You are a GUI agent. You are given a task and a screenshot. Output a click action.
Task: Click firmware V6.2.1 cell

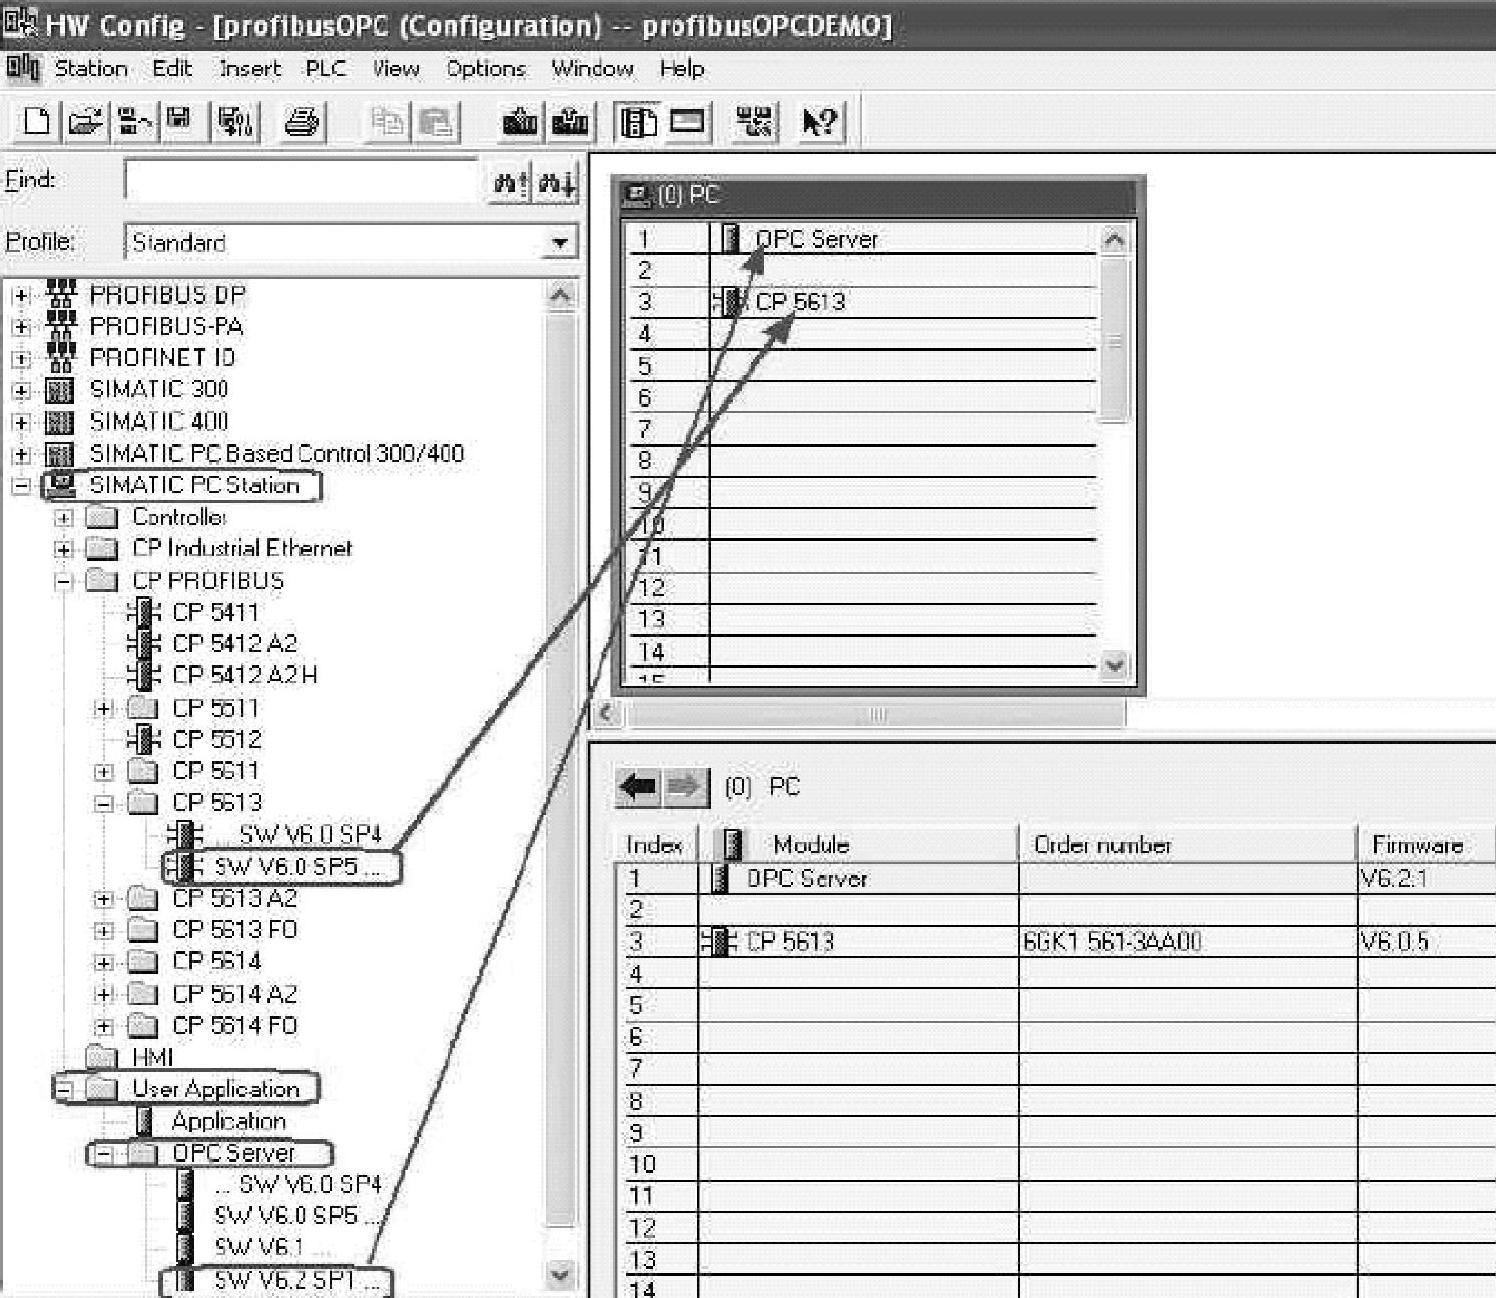1427,879
